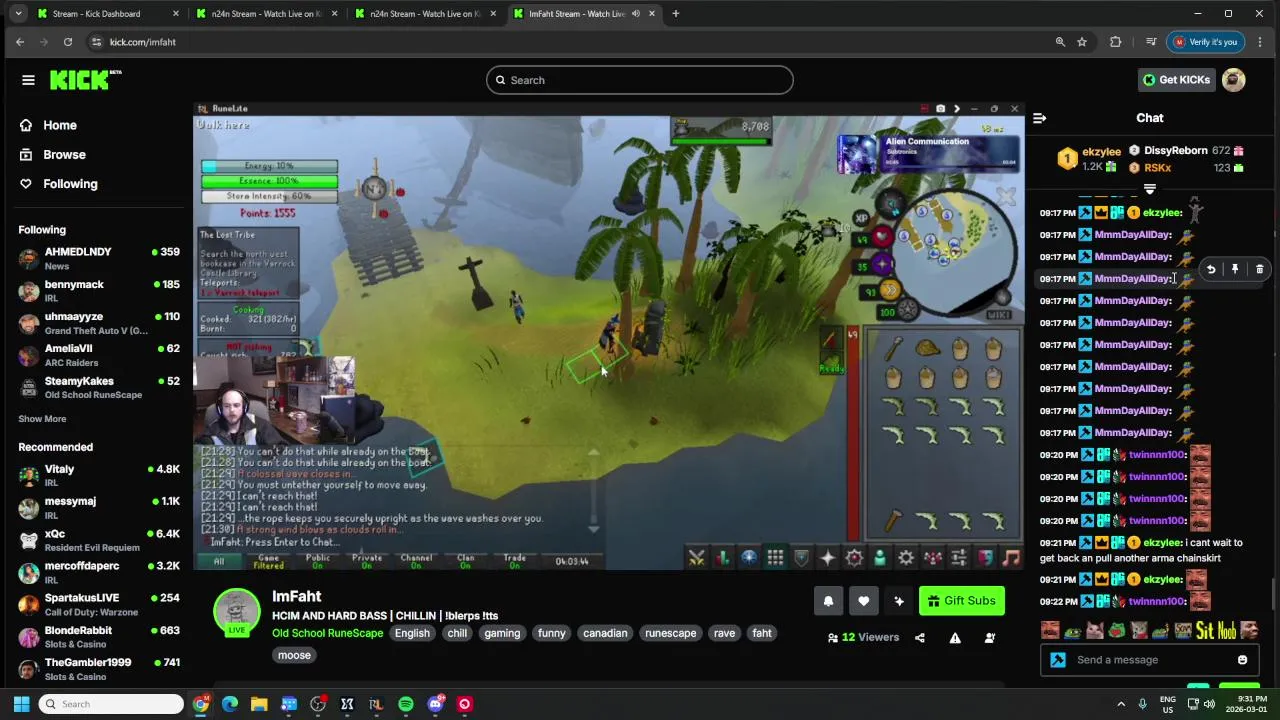Expand the RuneLite sidebar arrow
The height and width of the screenshot is (720, 1280).
click(x=957, y=109)
